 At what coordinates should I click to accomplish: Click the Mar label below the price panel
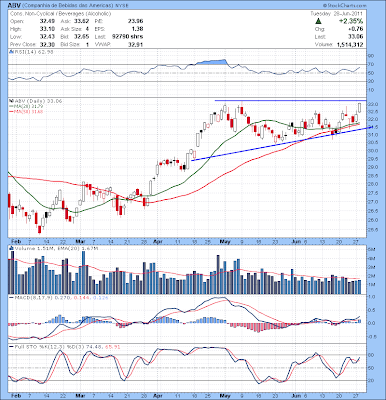coord(80,241)
